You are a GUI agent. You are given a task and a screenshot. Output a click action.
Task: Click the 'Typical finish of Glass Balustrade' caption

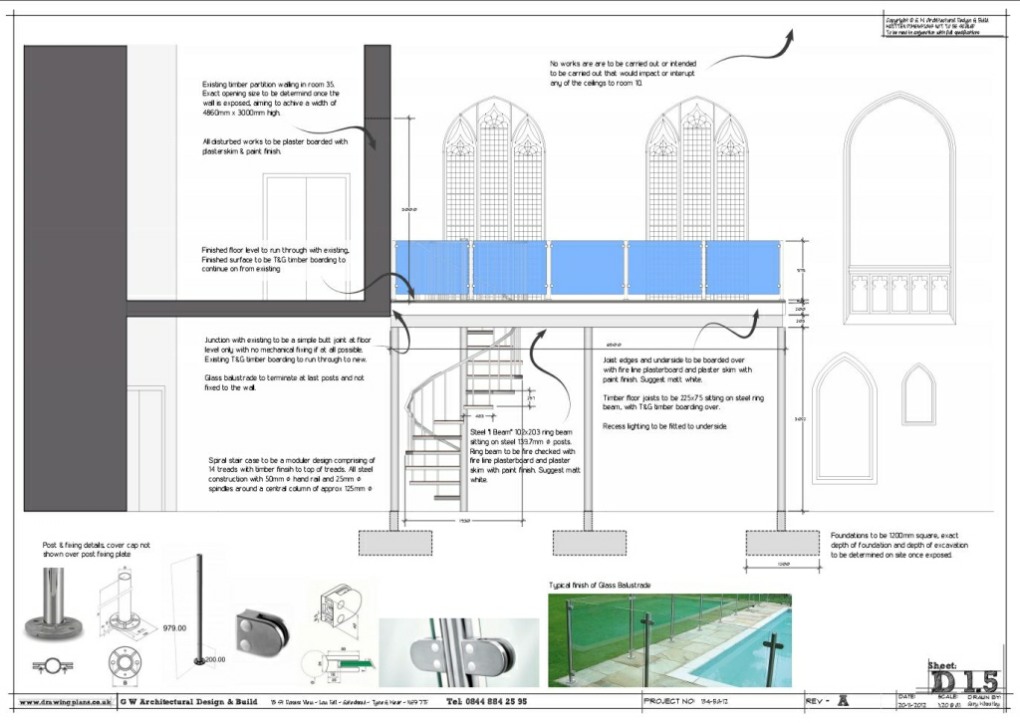(x=599, y=585)
